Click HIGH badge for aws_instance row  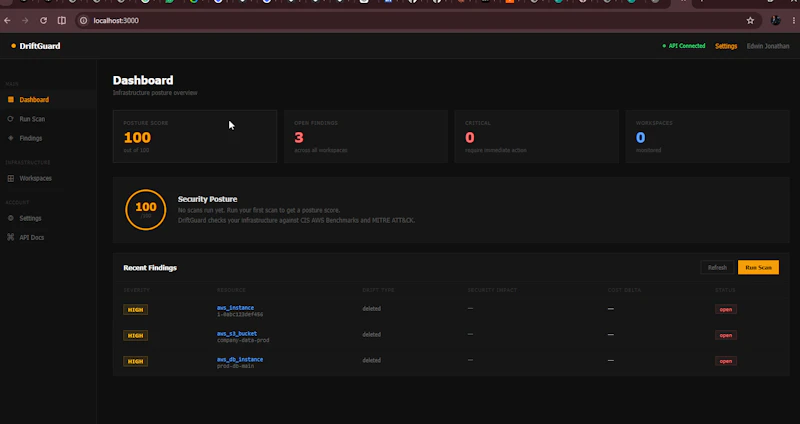tap(135, 310)
